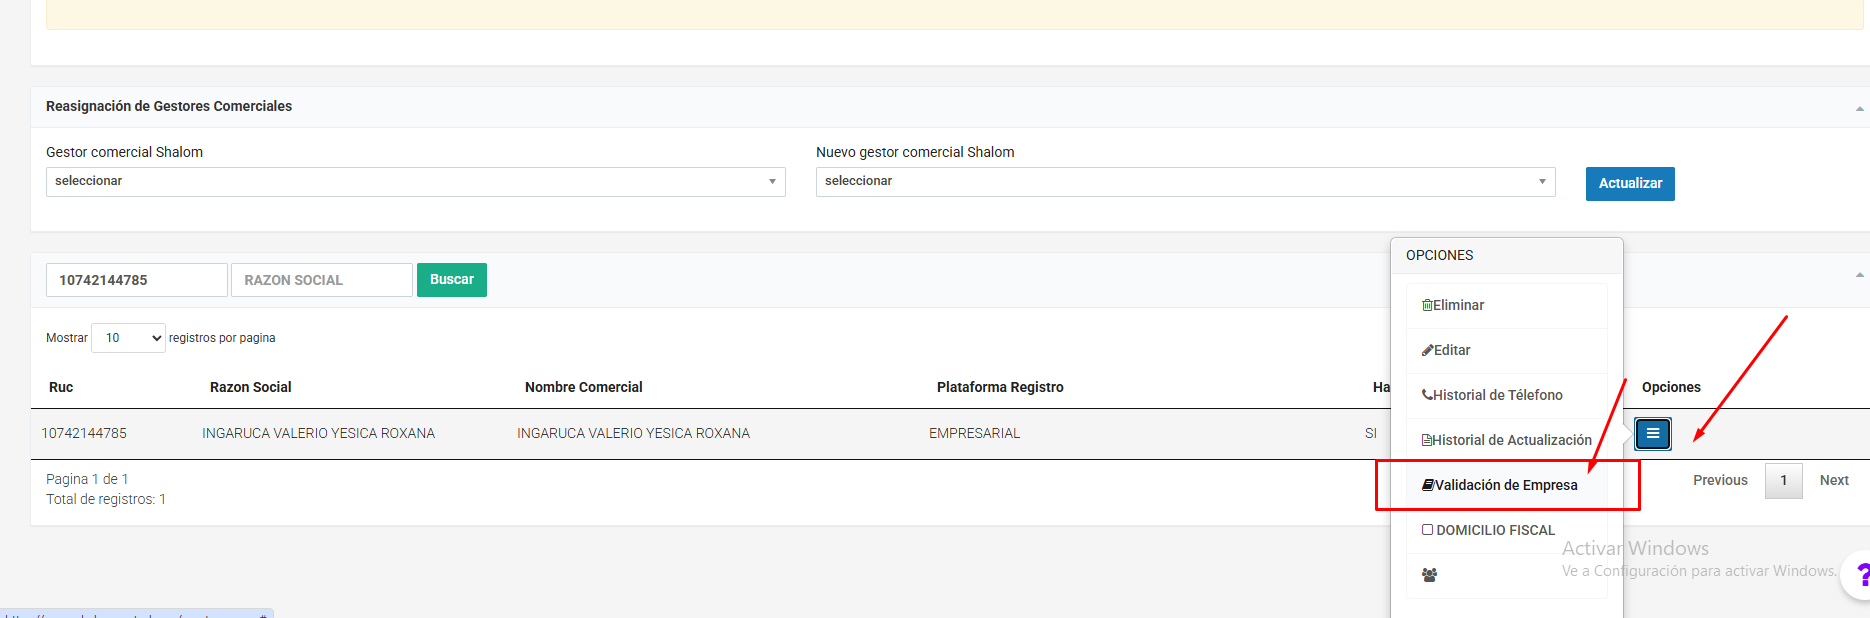The width and height of the screenshot is (1870, 618).
Task: Sort table by Razon Social column header
Action: pos(250,387)
